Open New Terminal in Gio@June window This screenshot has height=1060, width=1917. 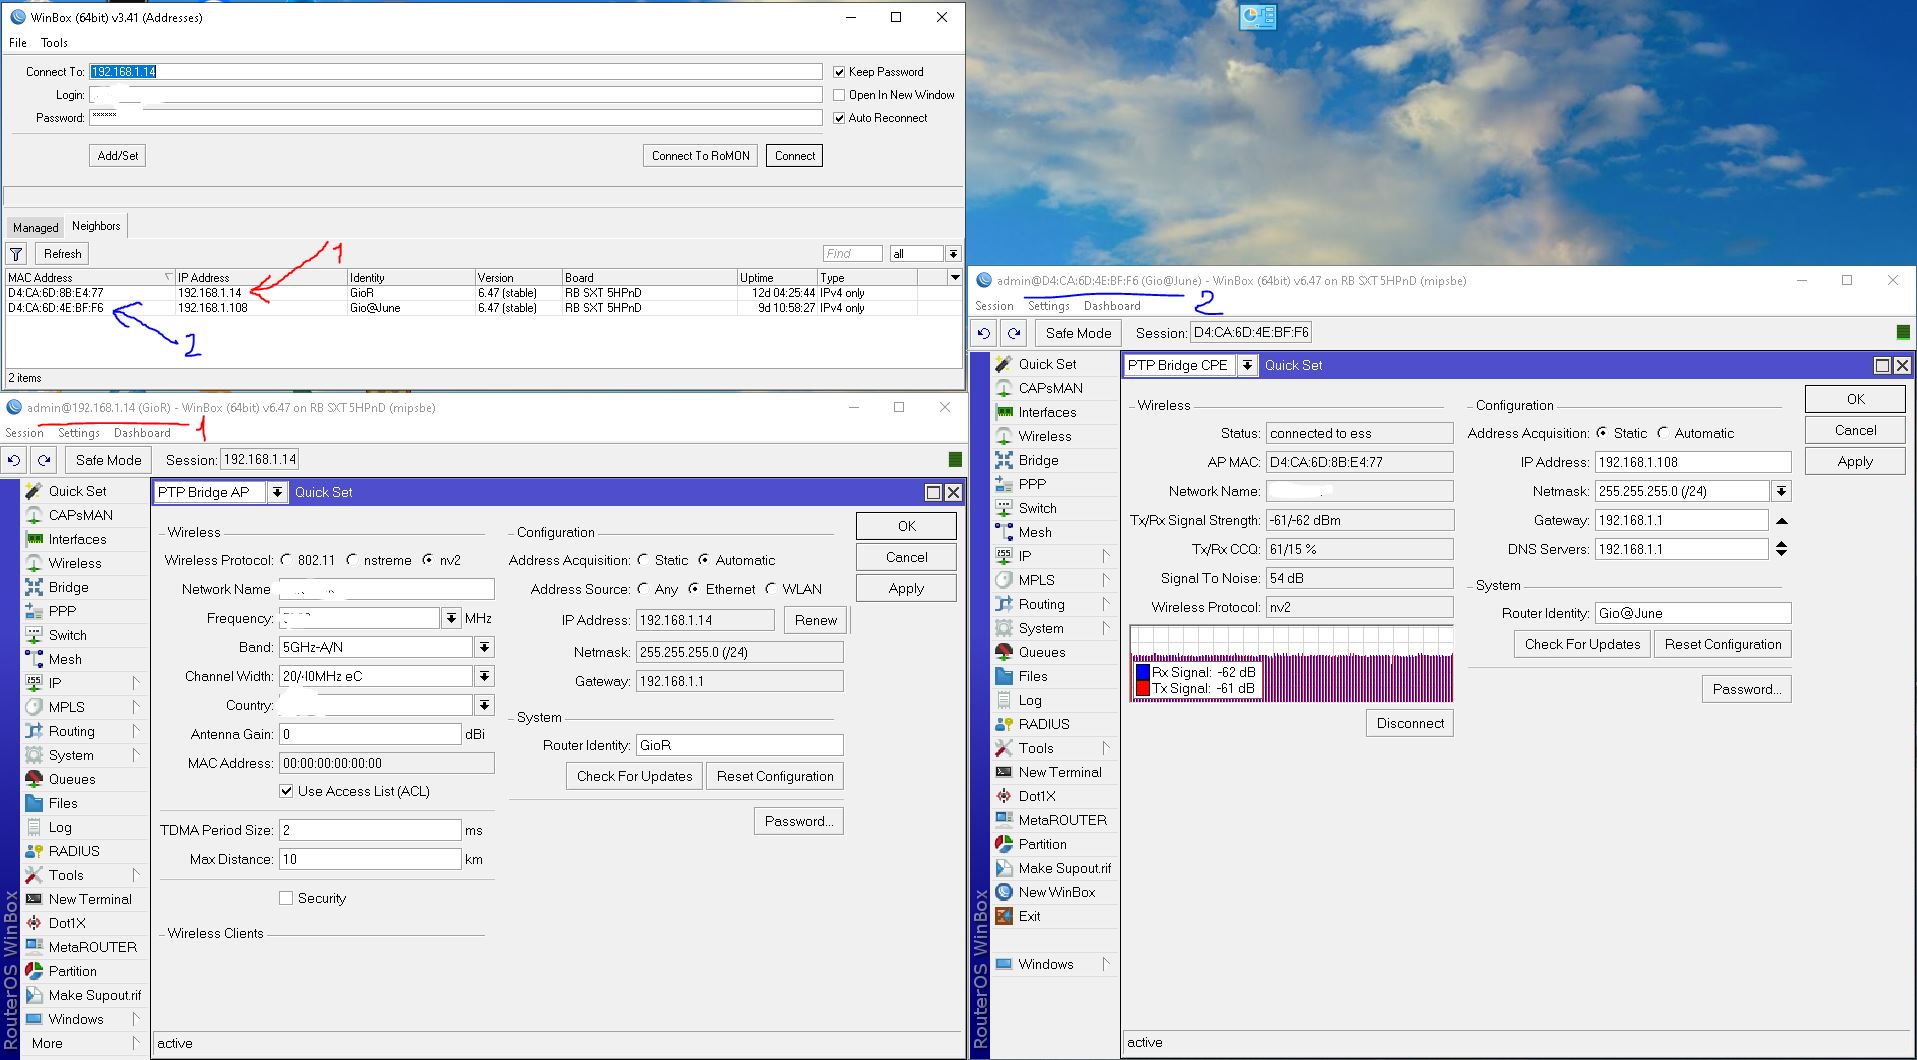1059,772
